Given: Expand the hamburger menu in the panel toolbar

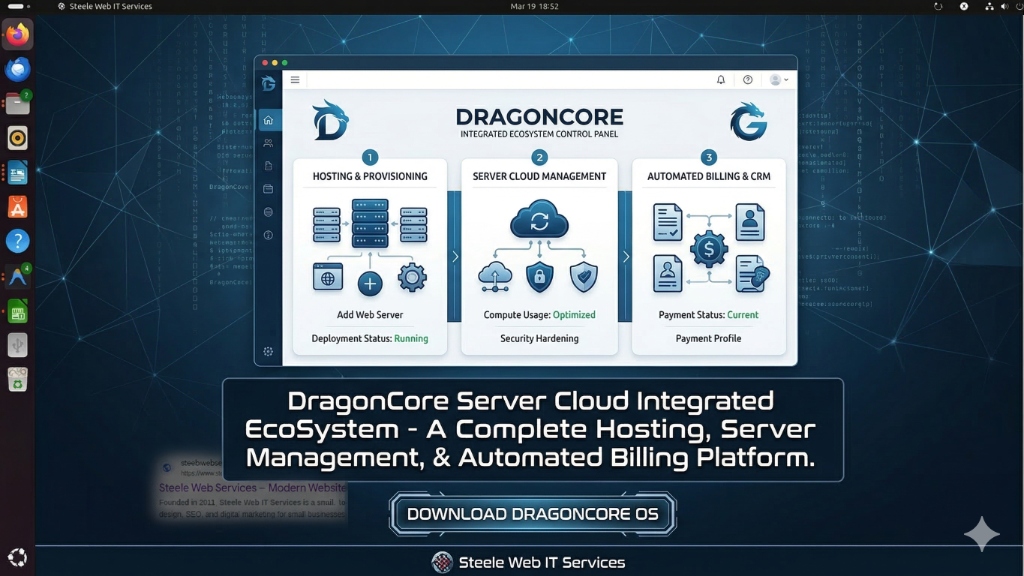Looking at the screenshot, I should (294, 79).
